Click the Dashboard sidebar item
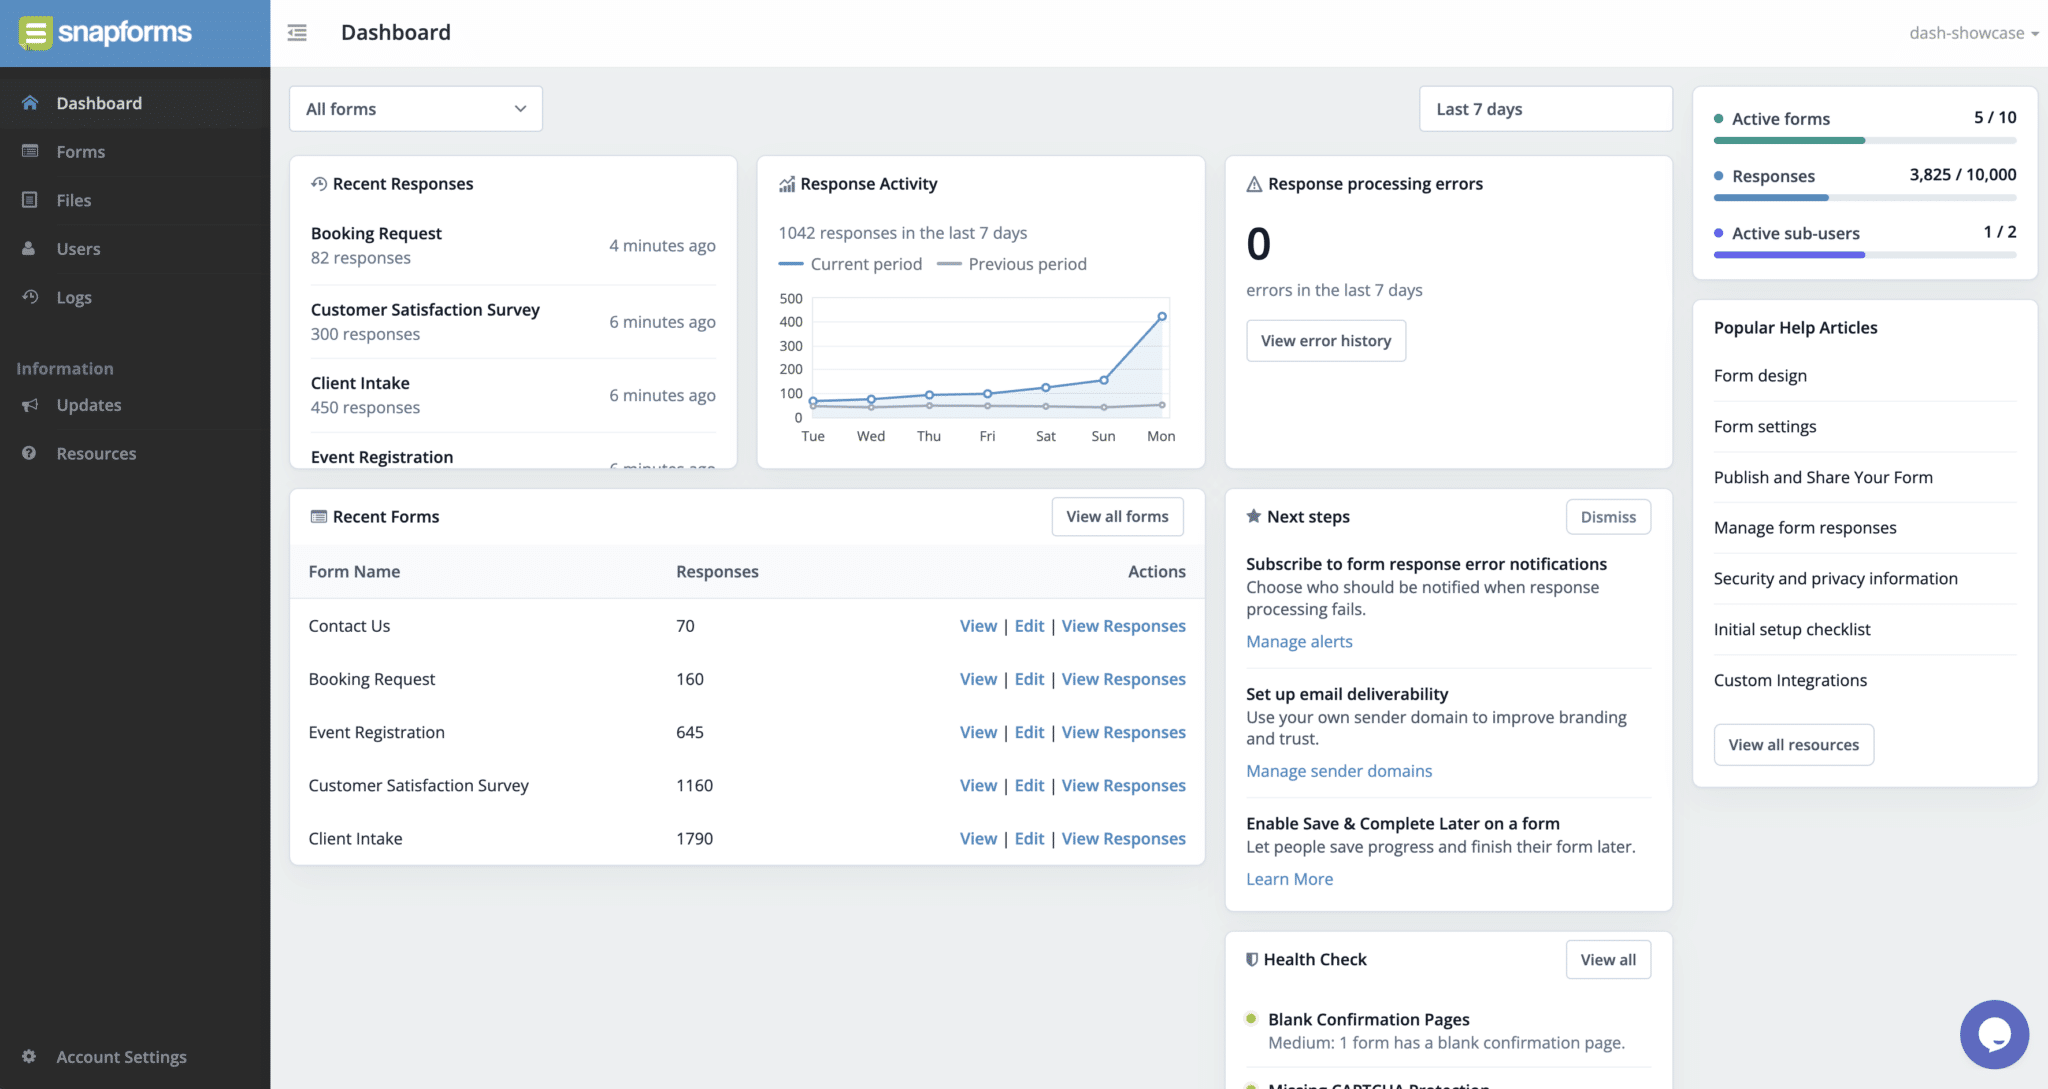 (x=135, y=103)
